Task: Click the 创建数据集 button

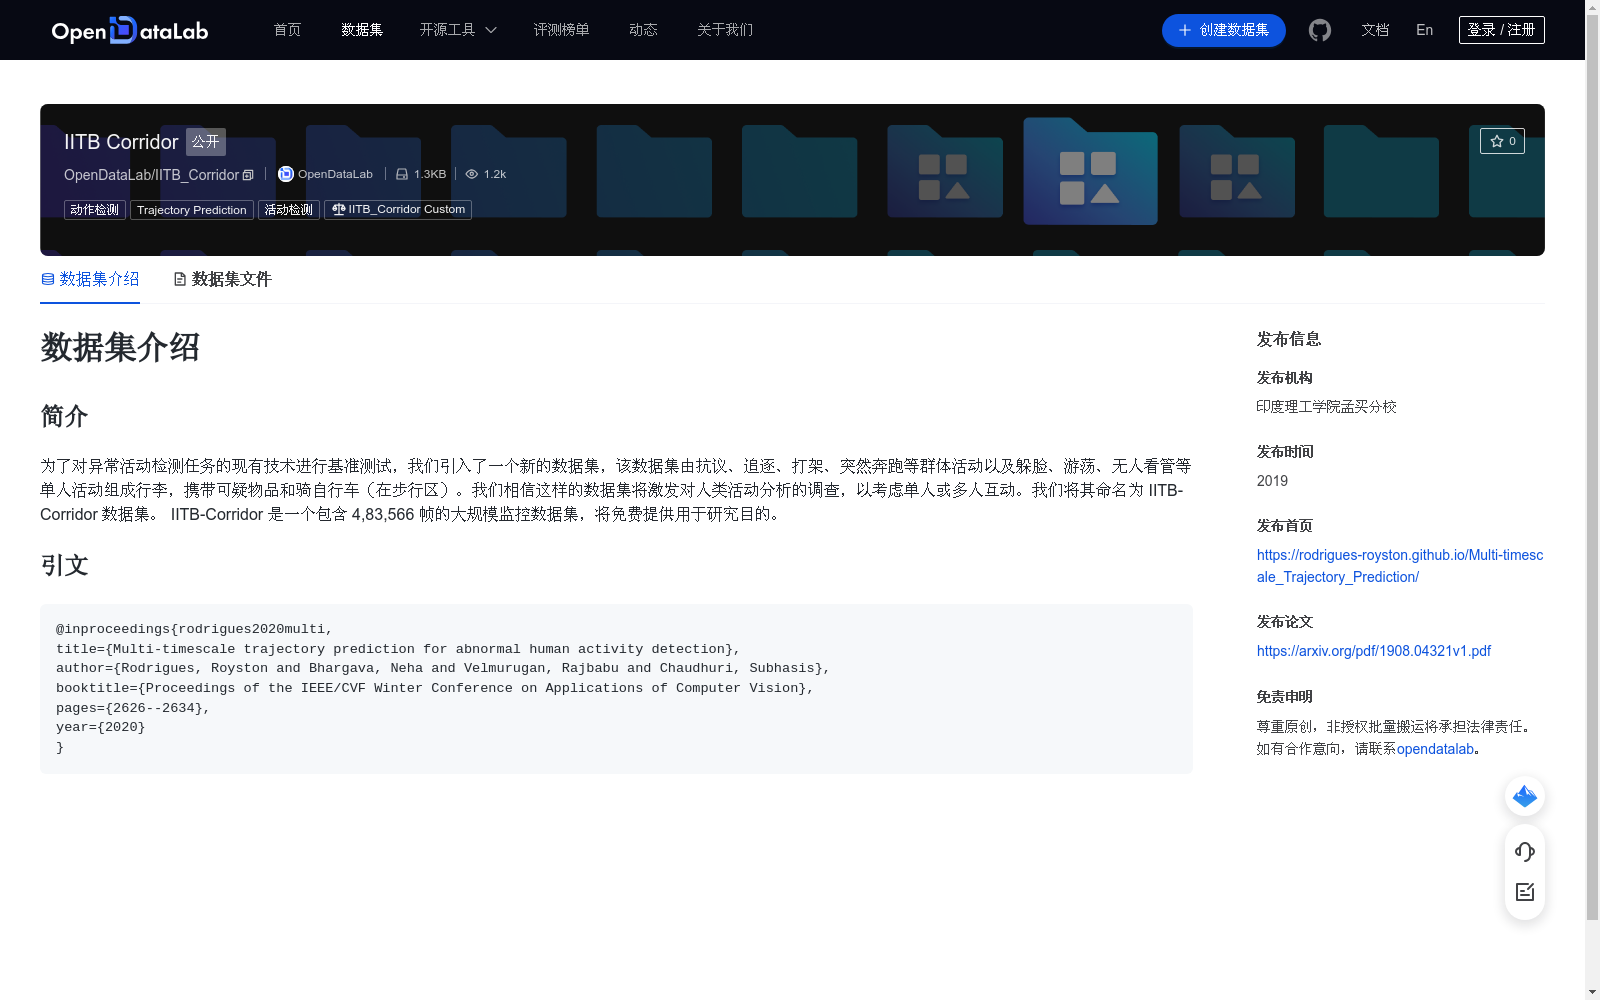Action: click(x=1224, y=30)
